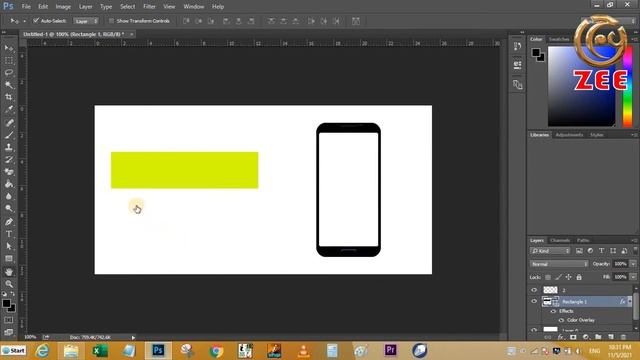Image resolution: width=640 pixels, height=360 pixels.
Task: Open the Edit menu
Action: (x=43, y=7)
